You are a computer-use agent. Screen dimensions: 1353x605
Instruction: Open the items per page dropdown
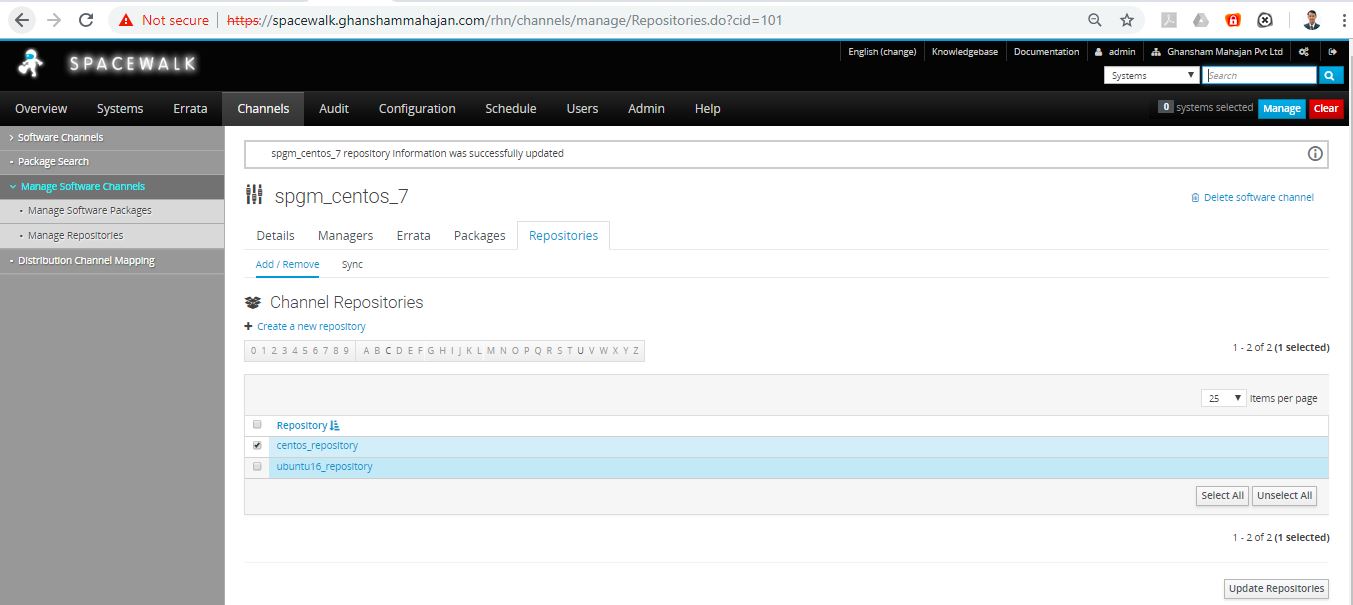click(x=1223, y=398)
